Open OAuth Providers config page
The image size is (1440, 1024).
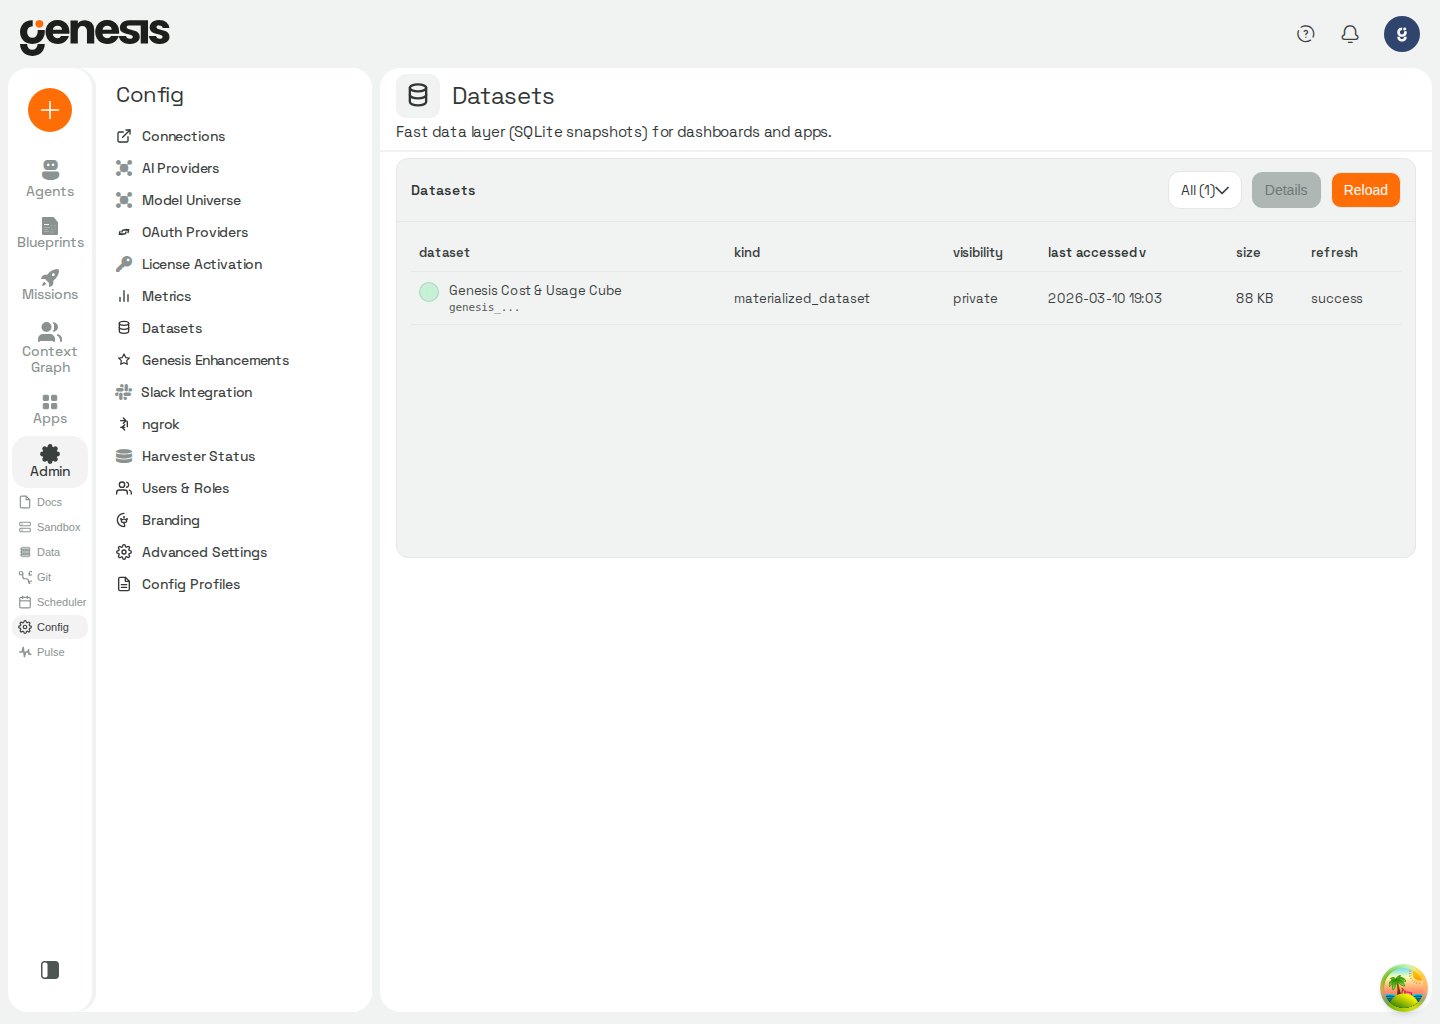182,232
